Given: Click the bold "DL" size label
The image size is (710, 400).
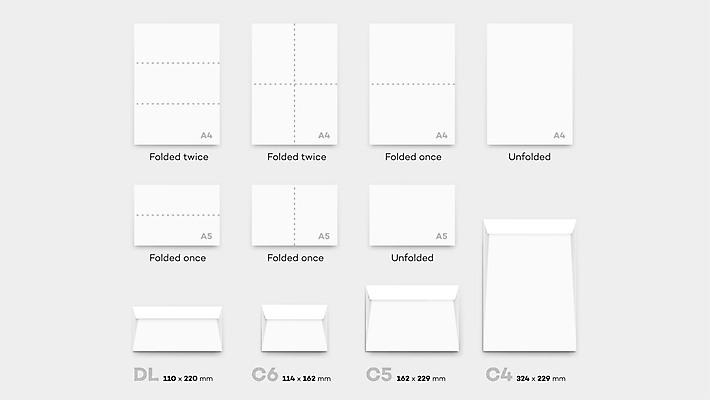Looking at the screenshot, I should (146, 376).
